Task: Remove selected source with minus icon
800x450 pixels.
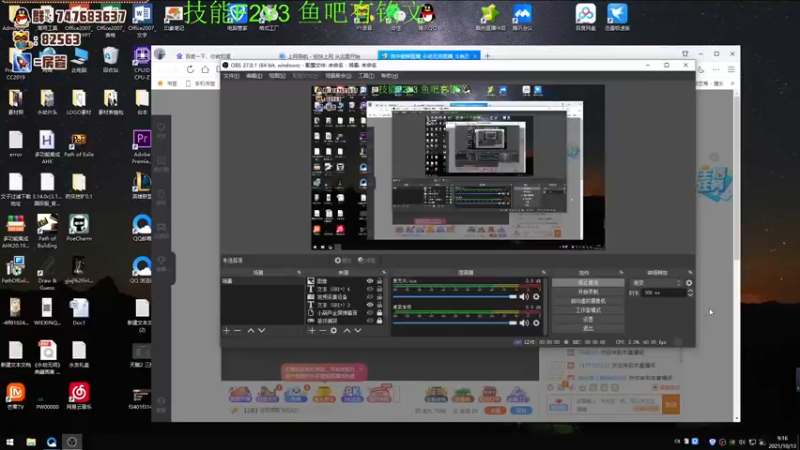Action: 322,331
